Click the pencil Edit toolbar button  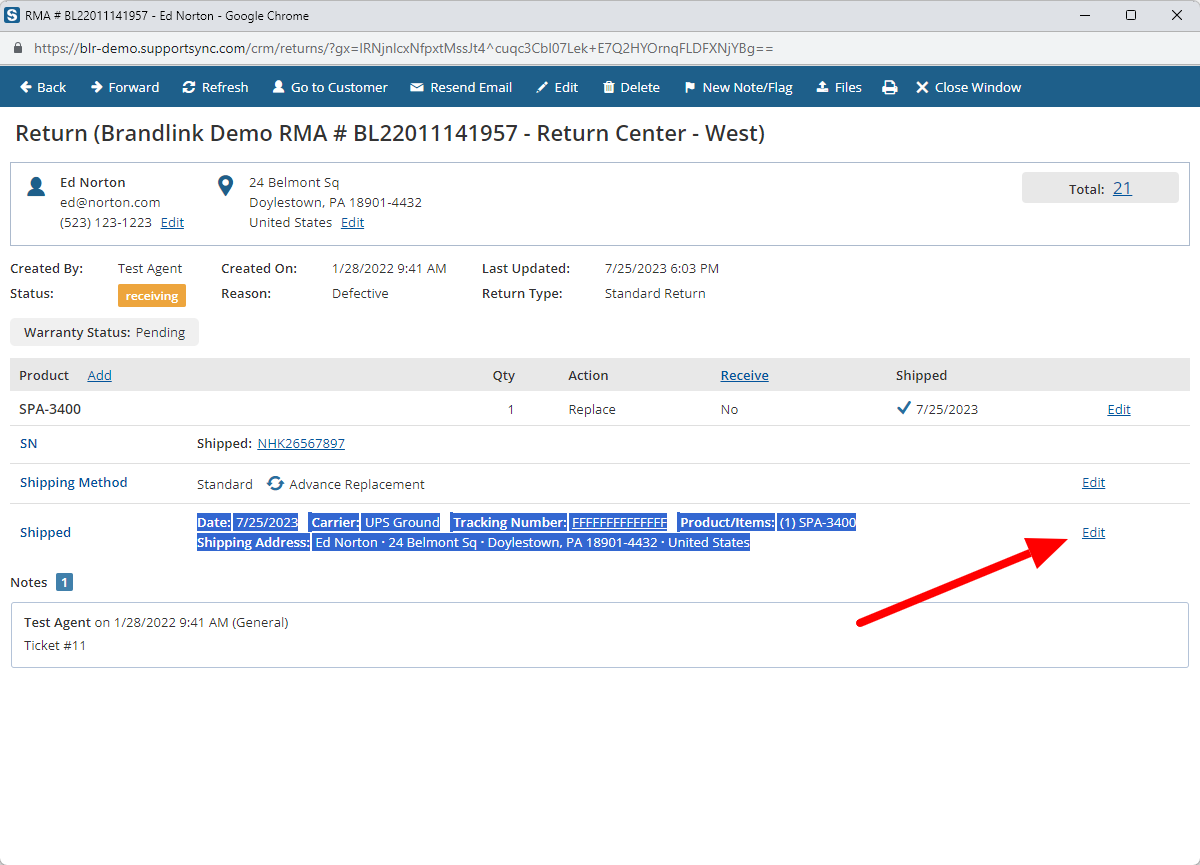[557, 88]
